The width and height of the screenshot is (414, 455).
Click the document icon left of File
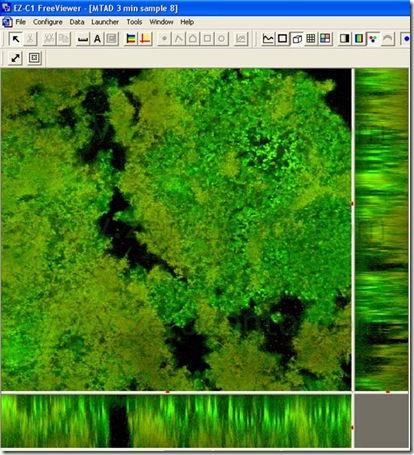[x=7, y=22]
